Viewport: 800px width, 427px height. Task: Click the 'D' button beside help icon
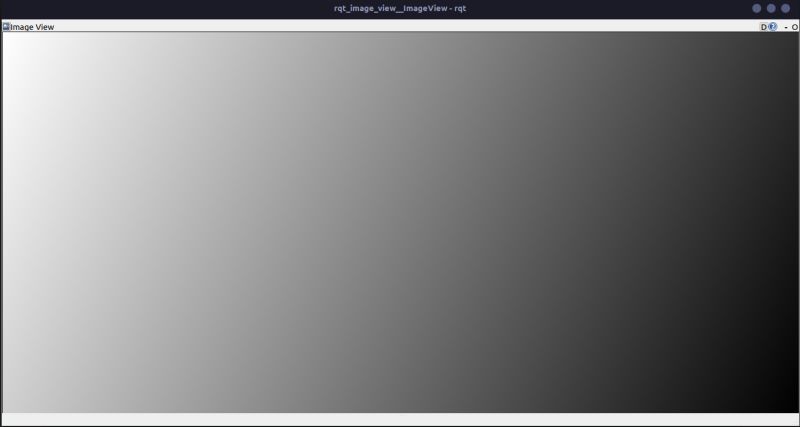click(x=764, y=27)
